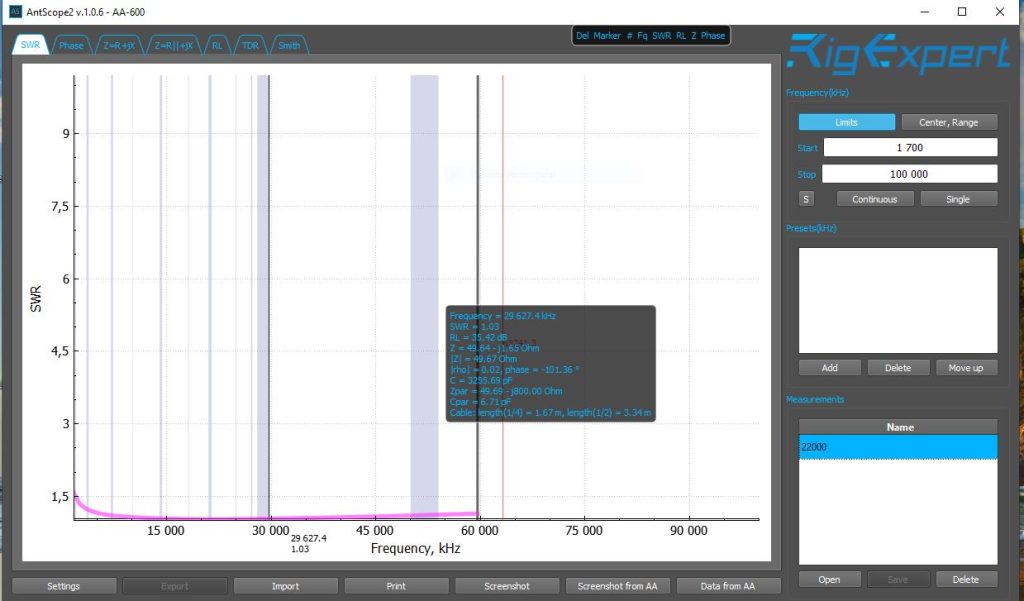This screenshot has height=601, width=1024.
Task: Click the Fq column in marker header
Action: pos(642,36)
